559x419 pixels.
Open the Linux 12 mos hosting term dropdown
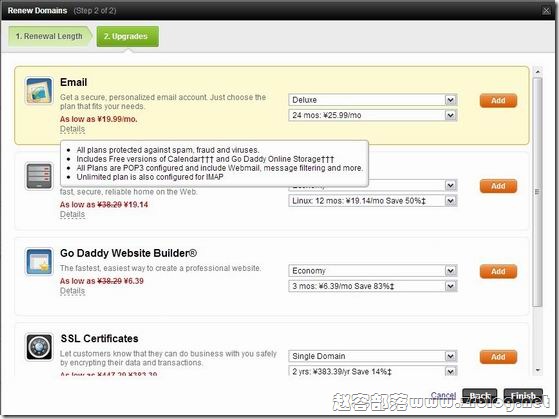tap(373, 201)
